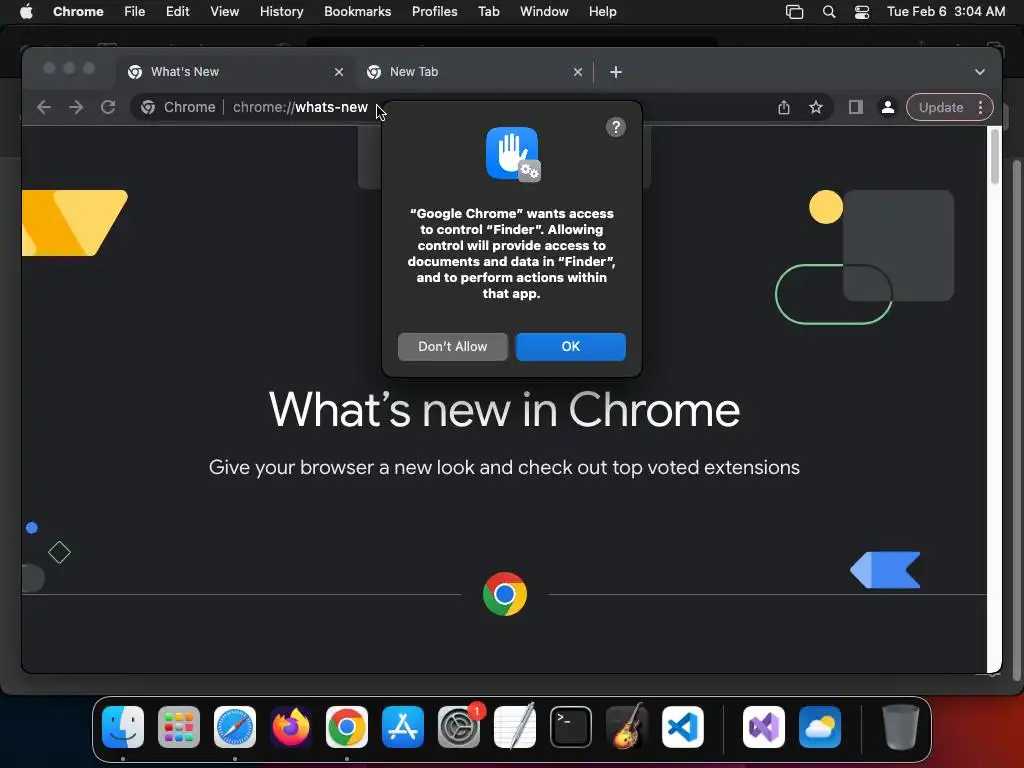Click the date and time clock
The image size is (1024, 768).
coord(946,12)
